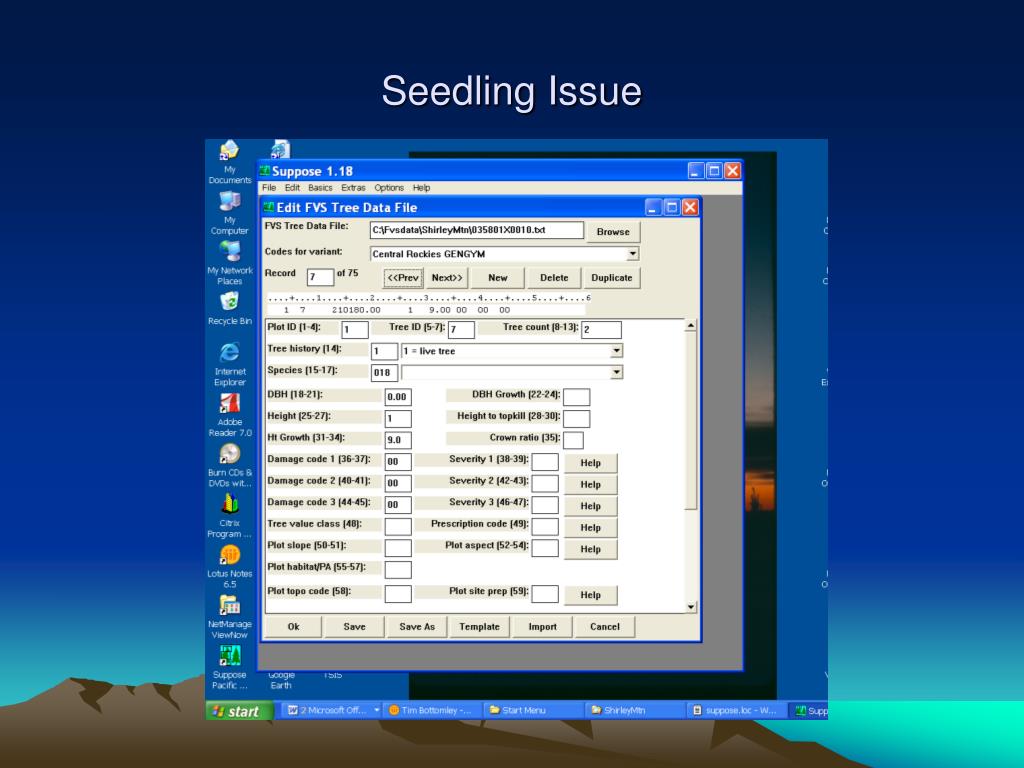Open the Edit menu

pyautogui.click(x=292, y=187)
